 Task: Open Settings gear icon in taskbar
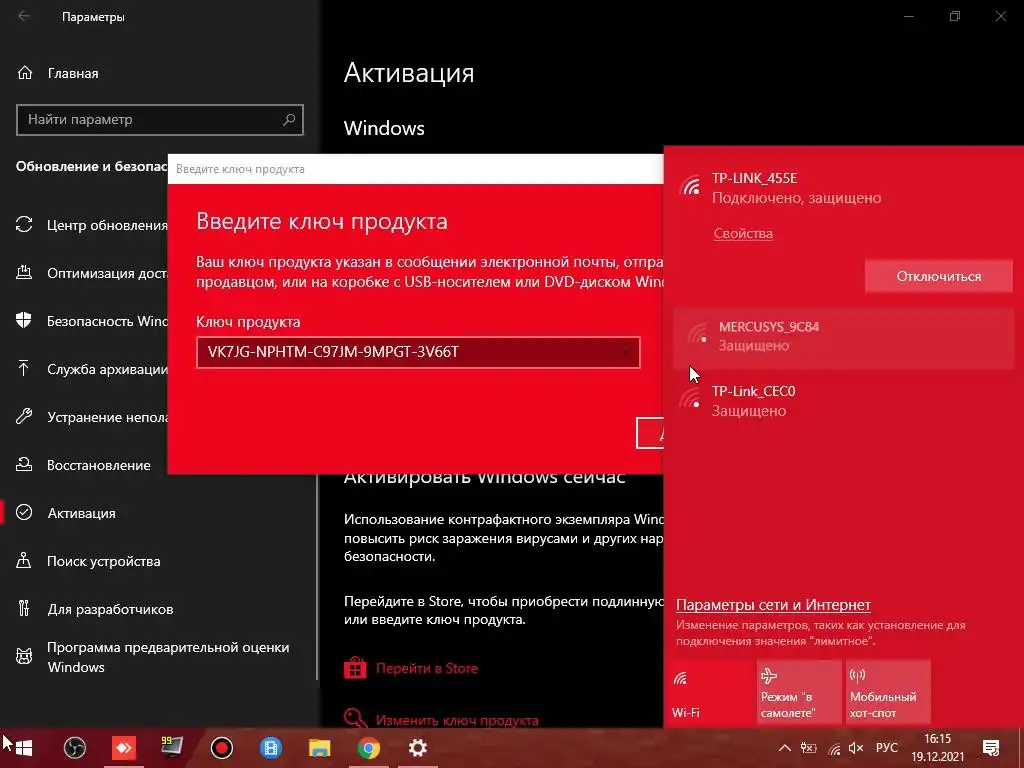tap(417, 748)
